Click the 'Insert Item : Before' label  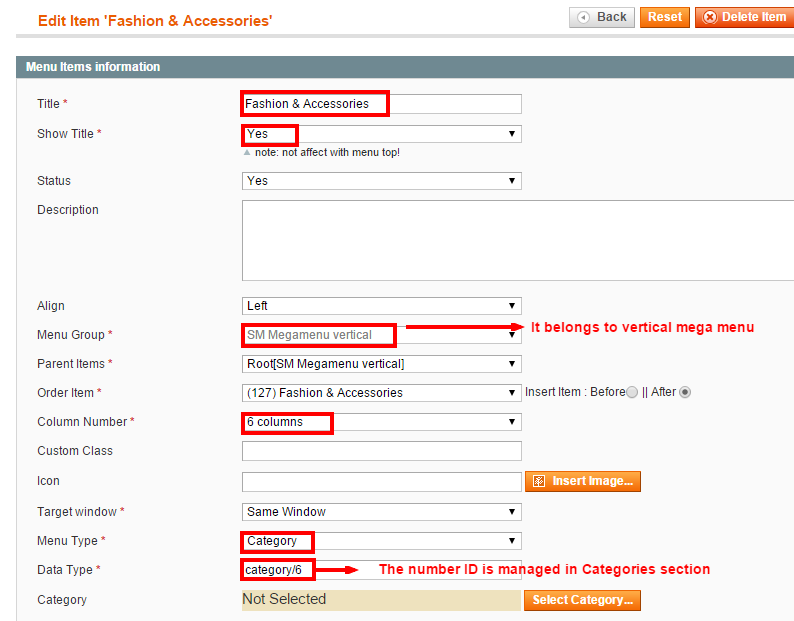[x=575, y=392]
